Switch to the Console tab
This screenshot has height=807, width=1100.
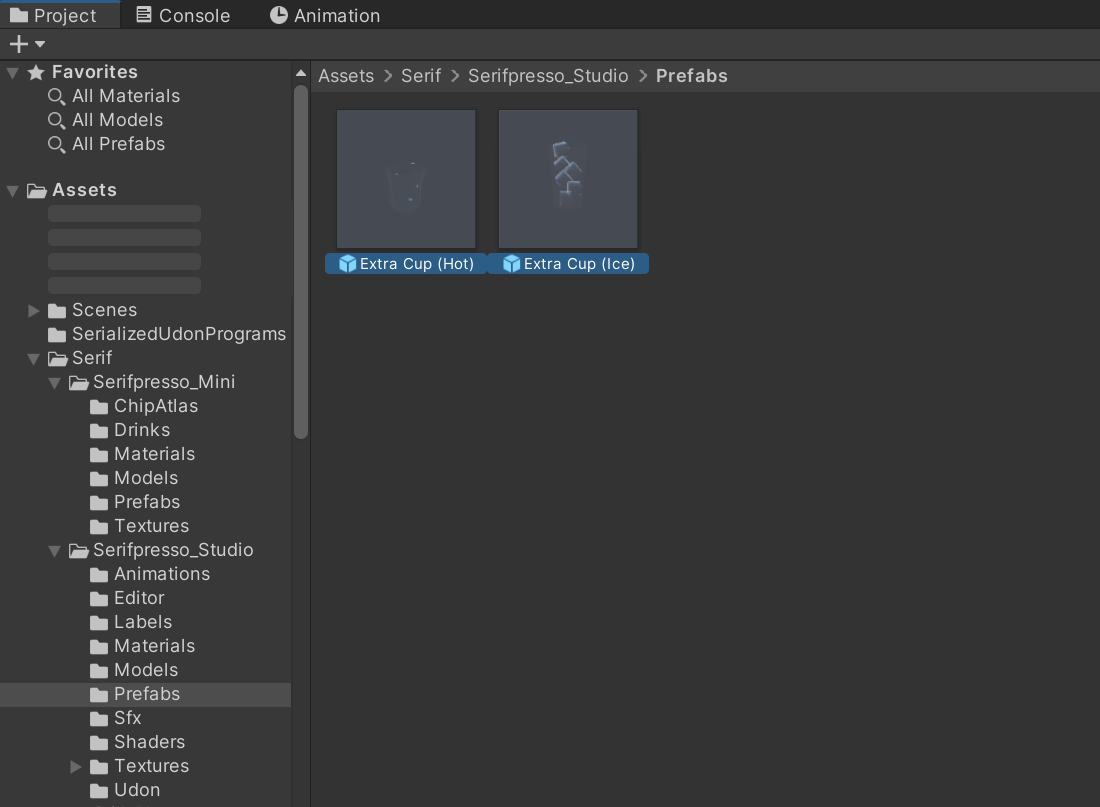182,15
